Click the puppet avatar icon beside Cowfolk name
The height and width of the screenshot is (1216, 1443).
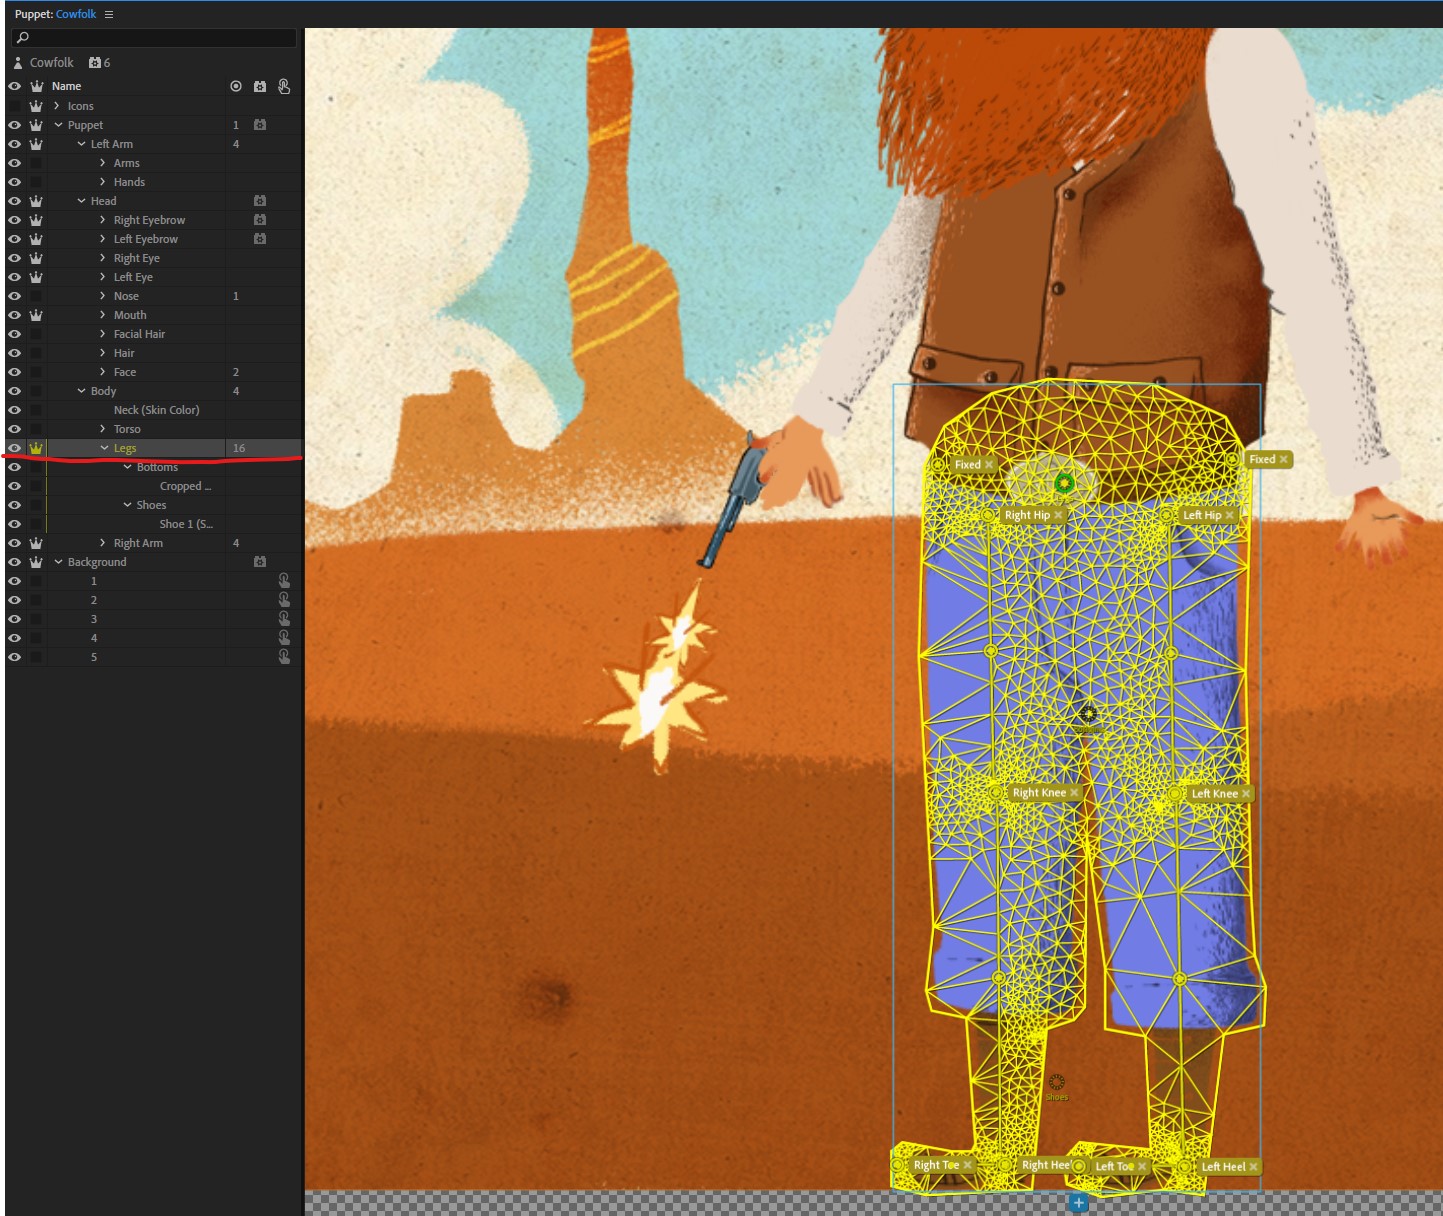(x=17, y=62)
